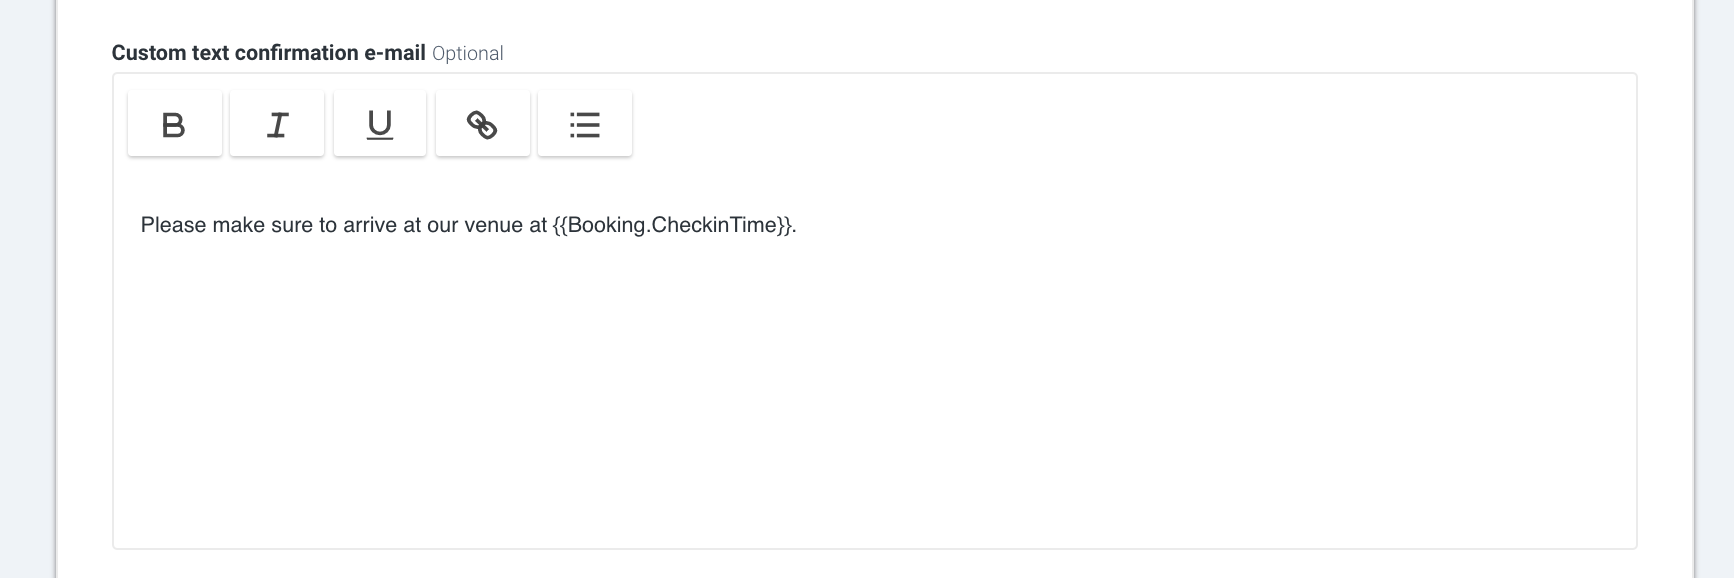Screen dimensions: 1734x578
Task: Set cursor after the sentence's final period
Action: [798, 225]
